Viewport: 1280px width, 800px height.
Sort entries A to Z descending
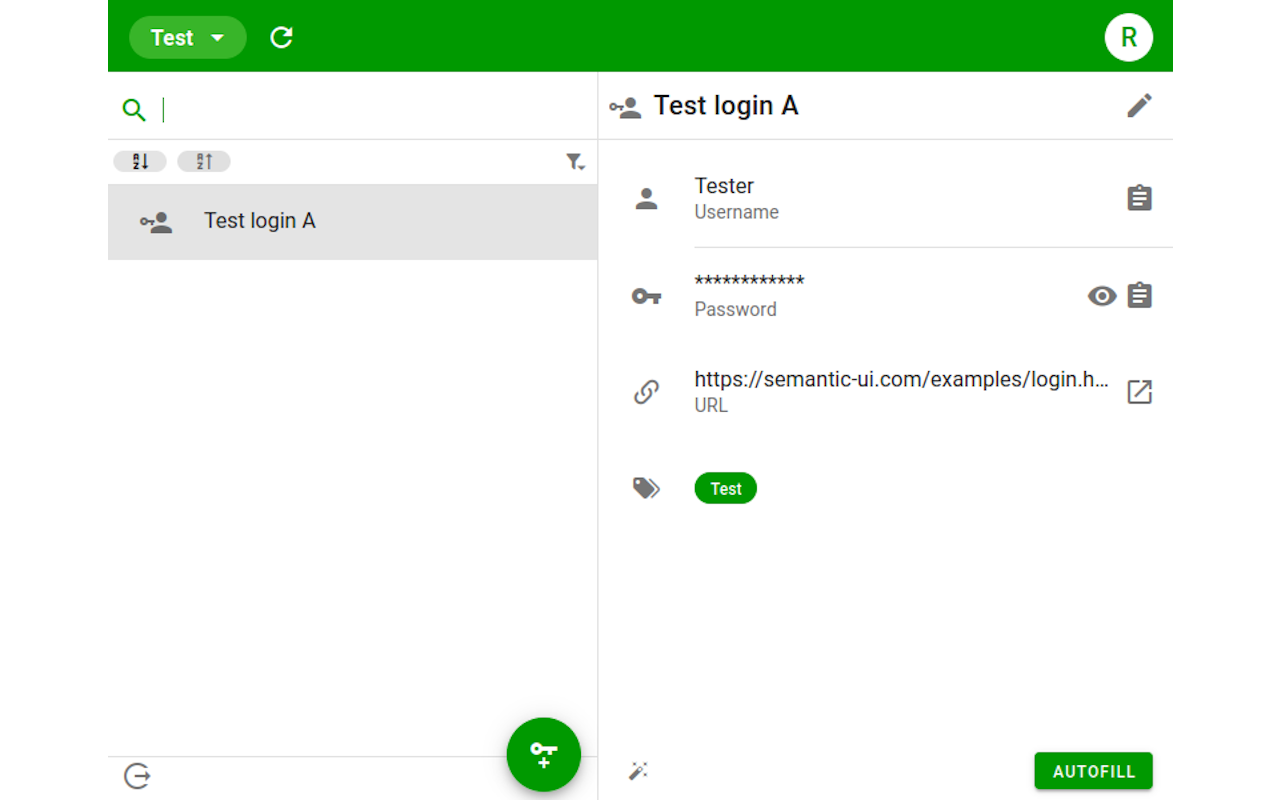pyautogui.click(x=140, y=161)
